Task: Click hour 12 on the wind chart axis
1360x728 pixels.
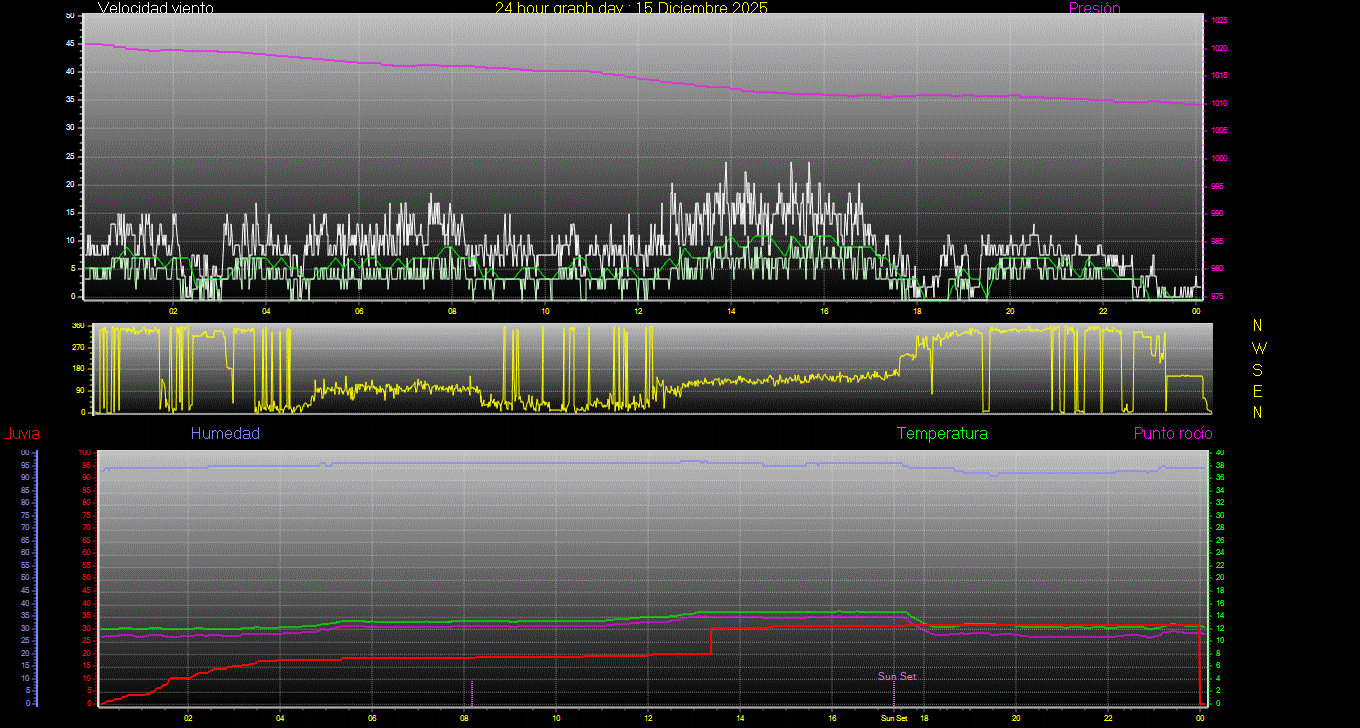Action: coord(638,311)
